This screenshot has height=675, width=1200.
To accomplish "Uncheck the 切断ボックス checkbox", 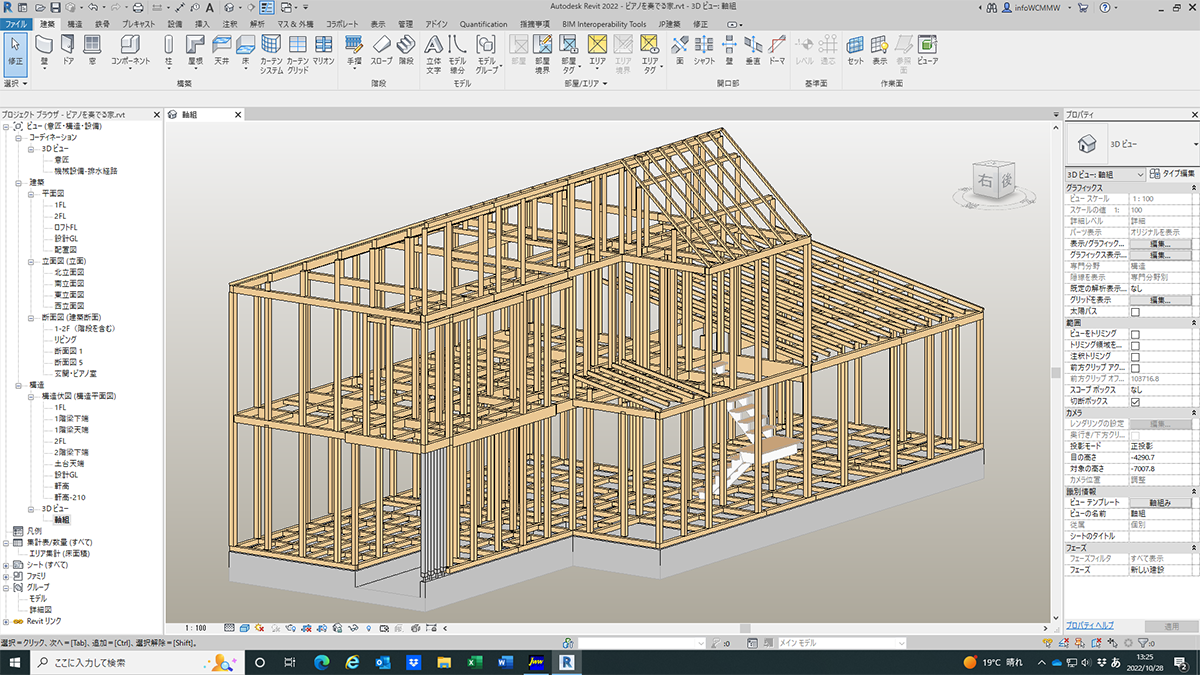I will [x=1135, y=402].
